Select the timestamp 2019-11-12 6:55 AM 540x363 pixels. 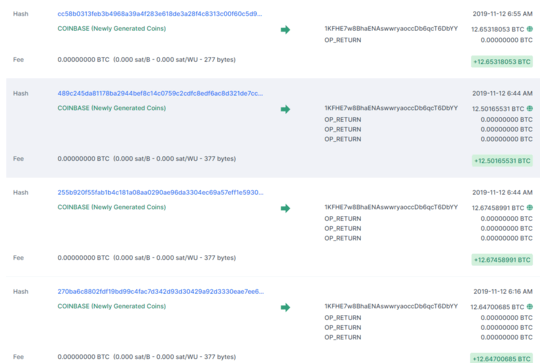point(502,14)
